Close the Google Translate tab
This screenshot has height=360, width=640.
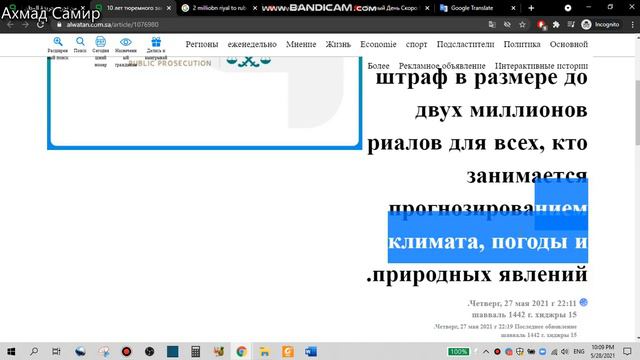513,8
